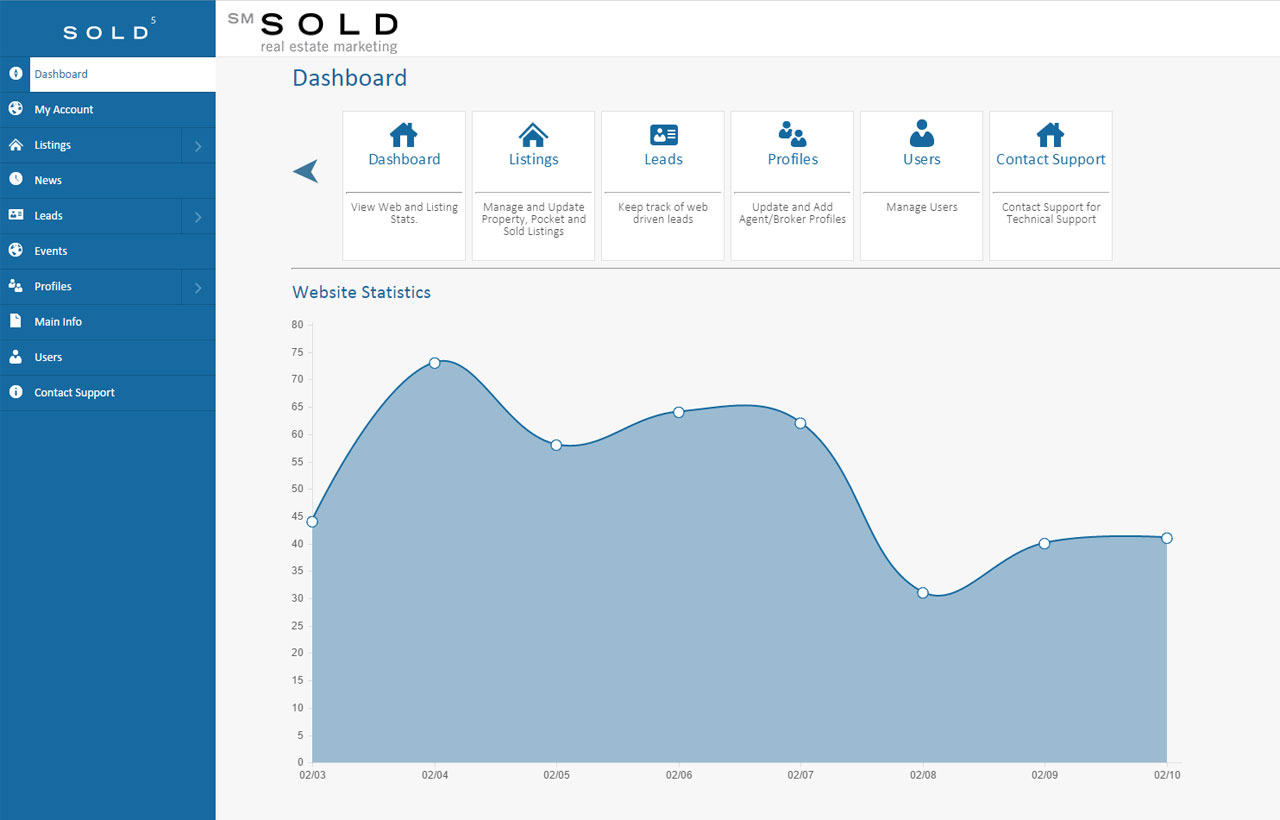1280x820 pixels.
Task: Click the Contact Support tile house icon
Action: (1050, 135)
